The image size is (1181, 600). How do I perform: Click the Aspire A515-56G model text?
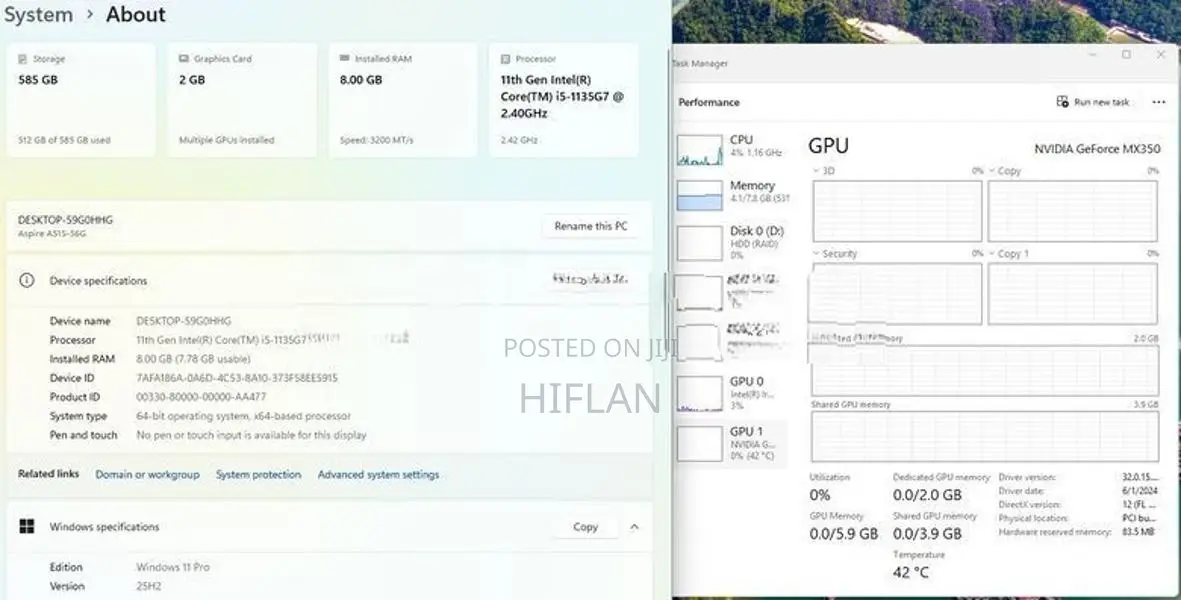click(52, 233)
